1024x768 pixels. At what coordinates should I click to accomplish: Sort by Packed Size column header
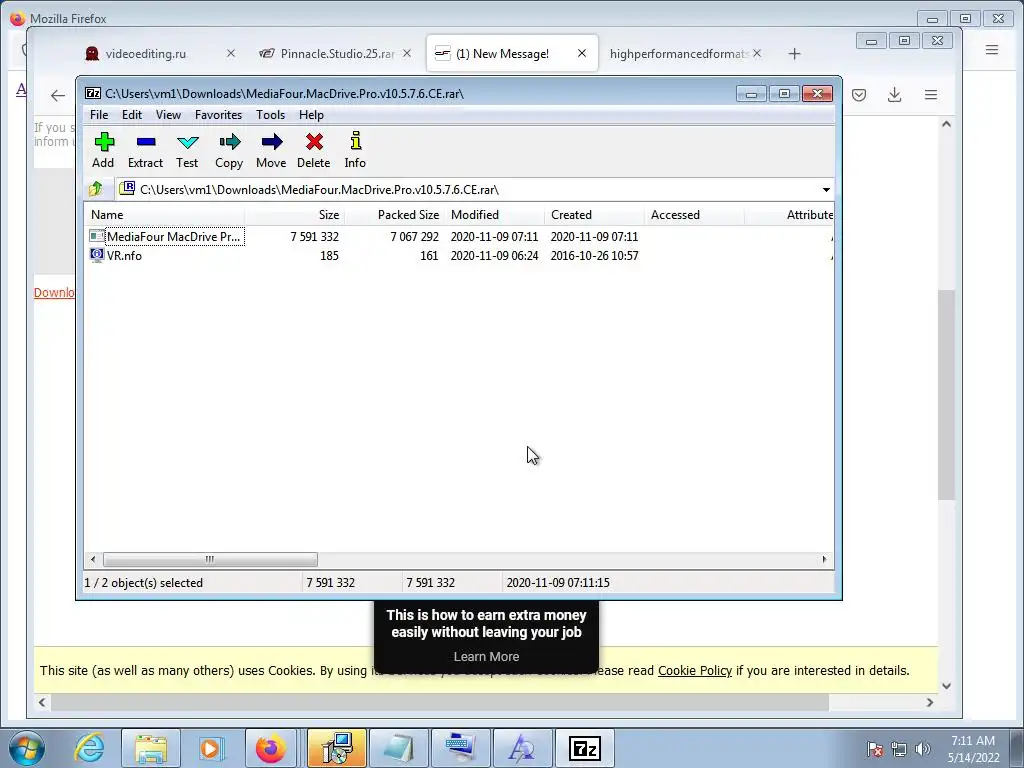[394, 215]
